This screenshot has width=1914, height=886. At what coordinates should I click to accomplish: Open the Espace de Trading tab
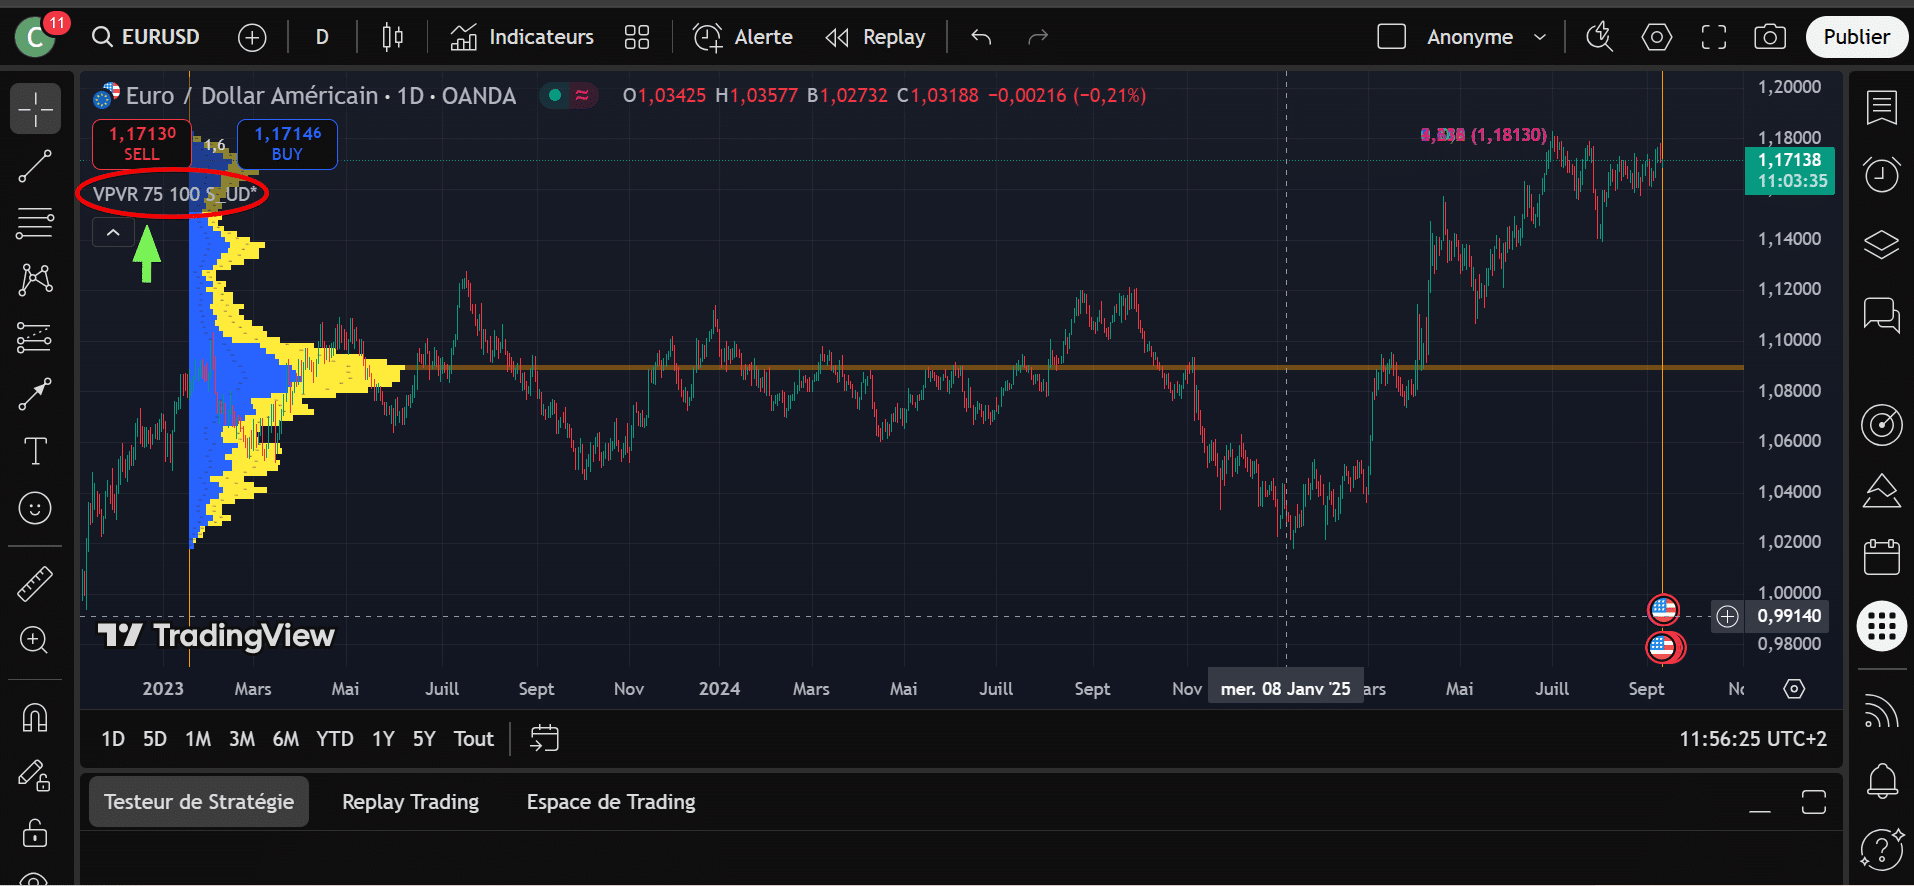pos(610,802)
